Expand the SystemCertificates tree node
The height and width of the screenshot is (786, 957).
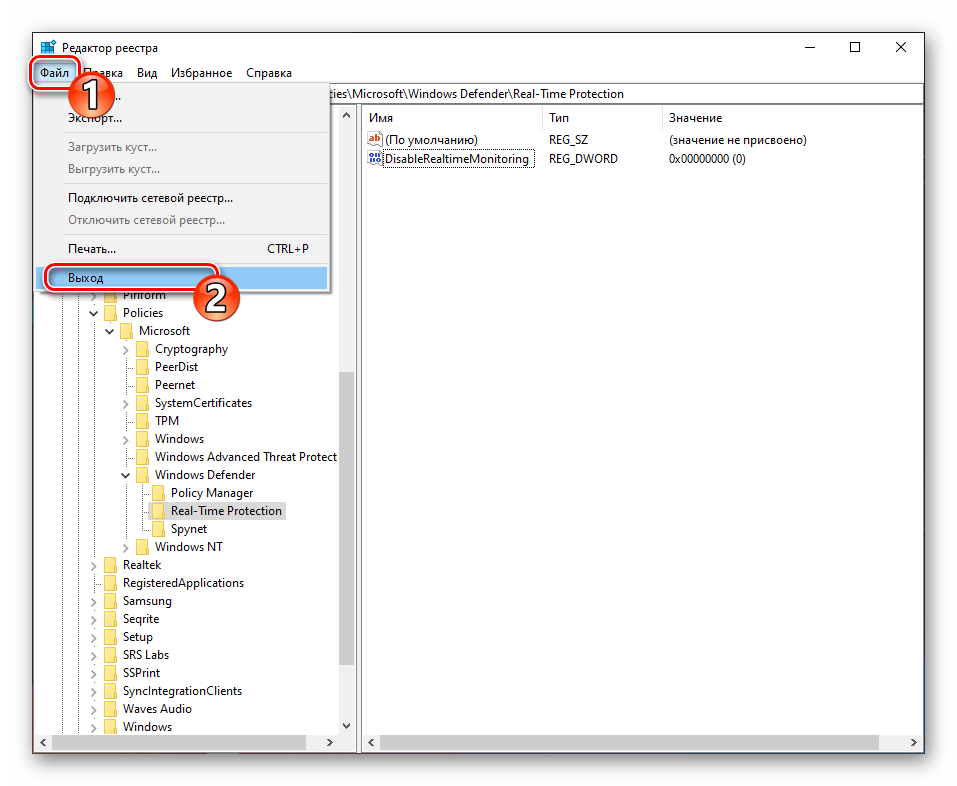125,404
